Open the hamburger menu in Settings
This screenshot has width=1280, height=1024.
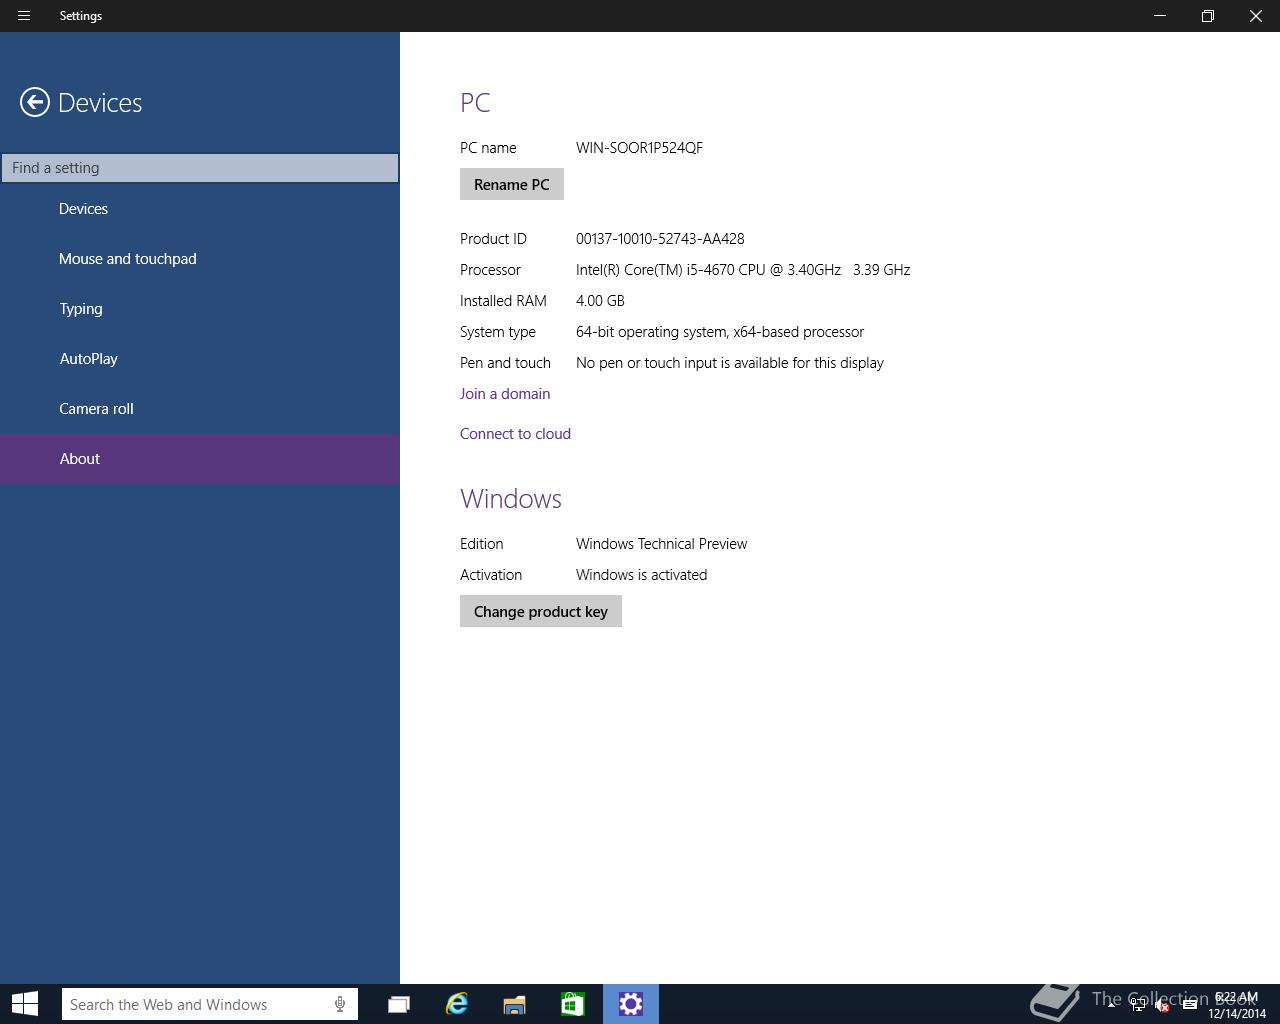tap(24, 16)
